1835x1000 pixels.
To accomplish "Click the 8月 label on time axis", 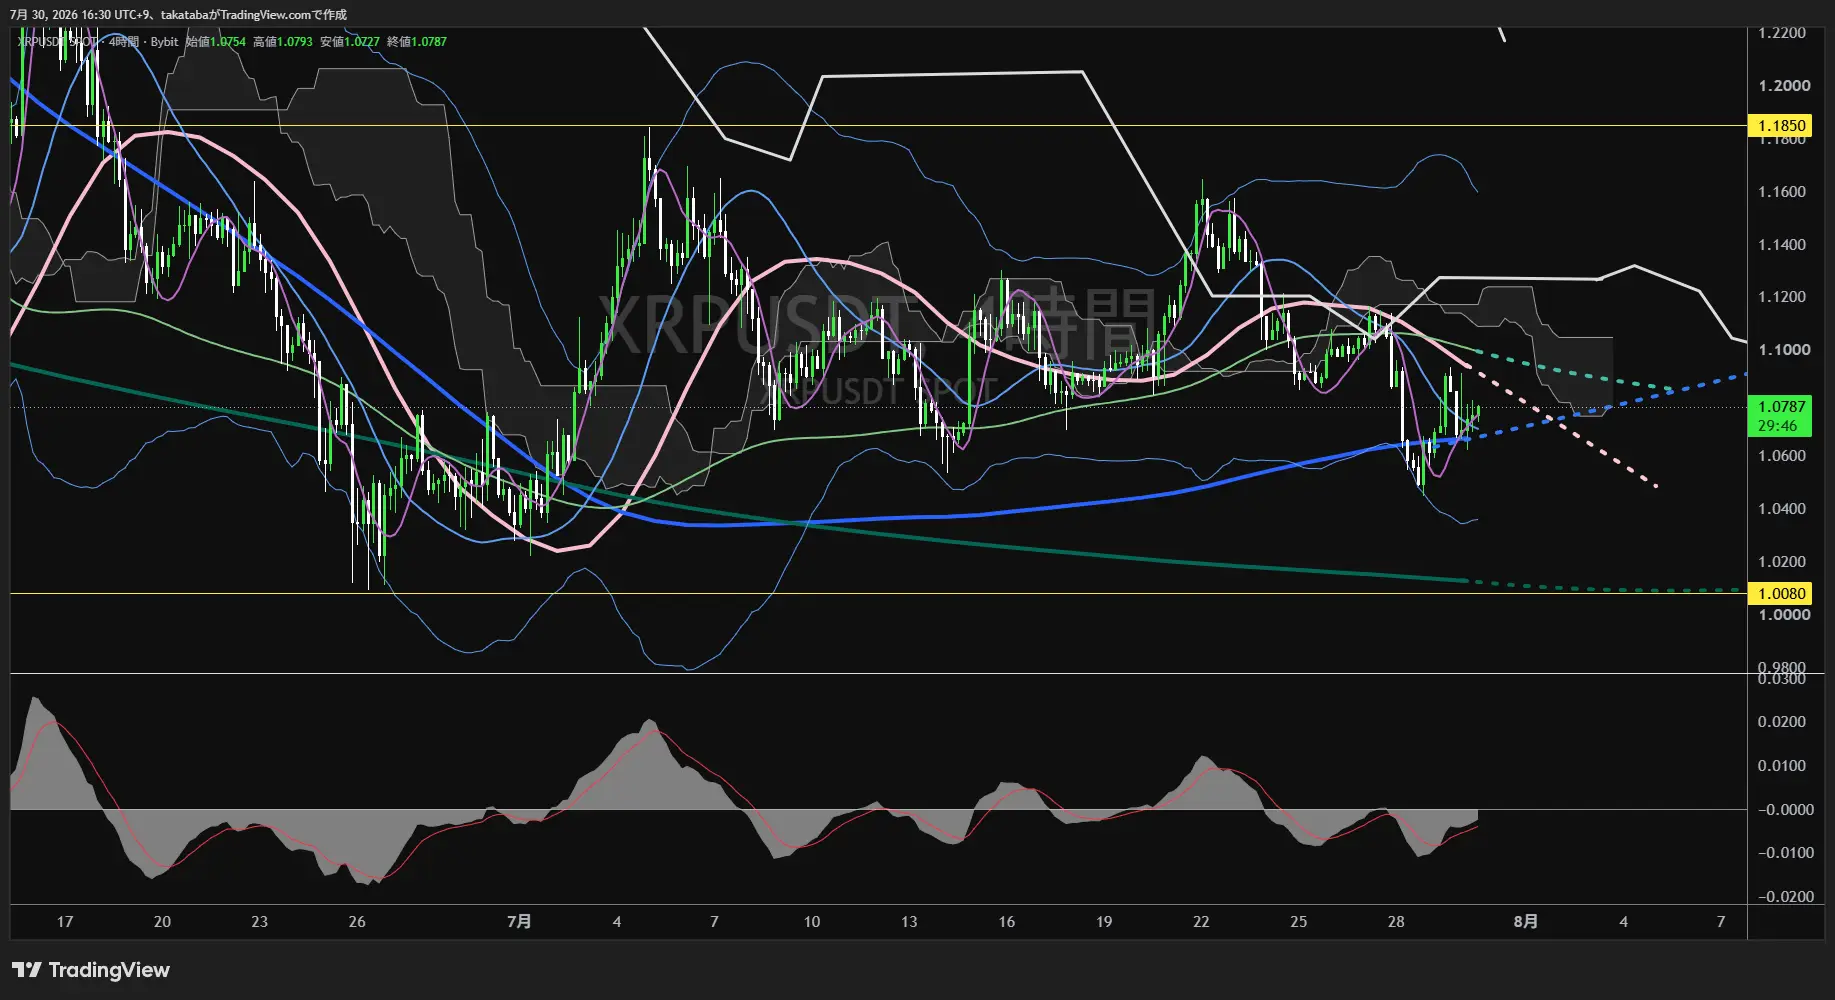I will pyautogui.click(x=1526, y=922).
